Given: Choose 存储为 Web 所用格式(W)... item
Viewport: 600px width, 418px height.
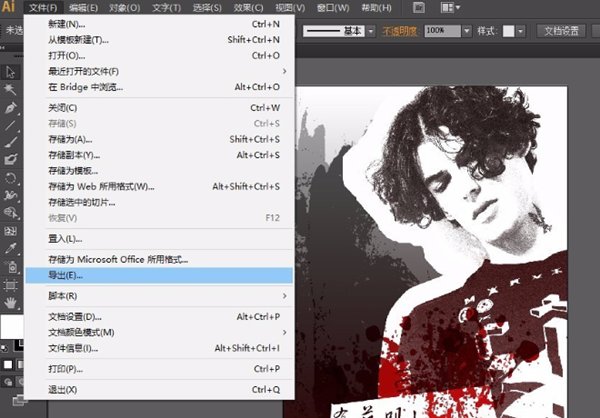Looking at the screenshot, I should (159, 186).
